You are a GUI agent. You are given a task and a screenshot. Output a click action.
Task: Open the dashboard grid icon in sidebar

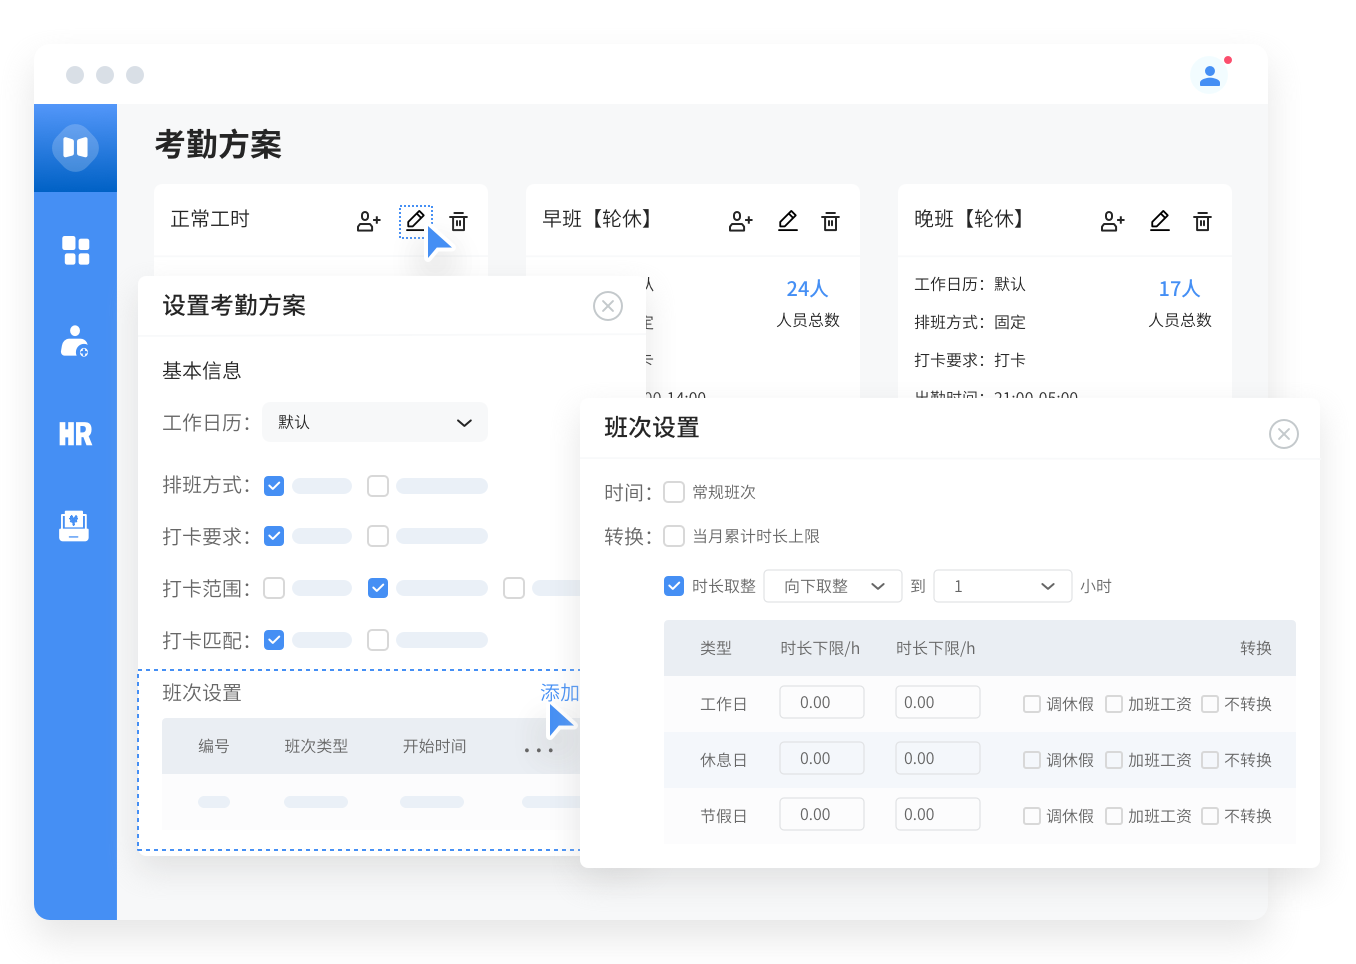76,250
